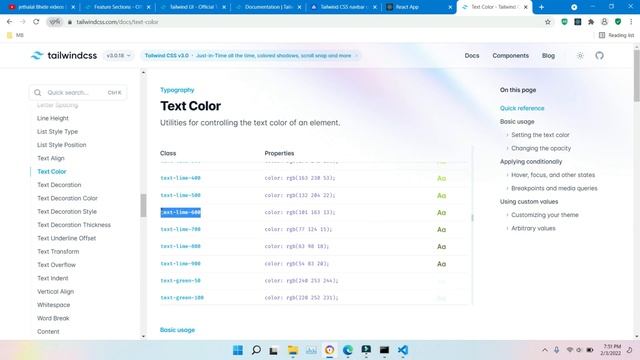Click the text-lime-400 class name
This screenshot has width=640, height=360.
click(x=180, y=178)
